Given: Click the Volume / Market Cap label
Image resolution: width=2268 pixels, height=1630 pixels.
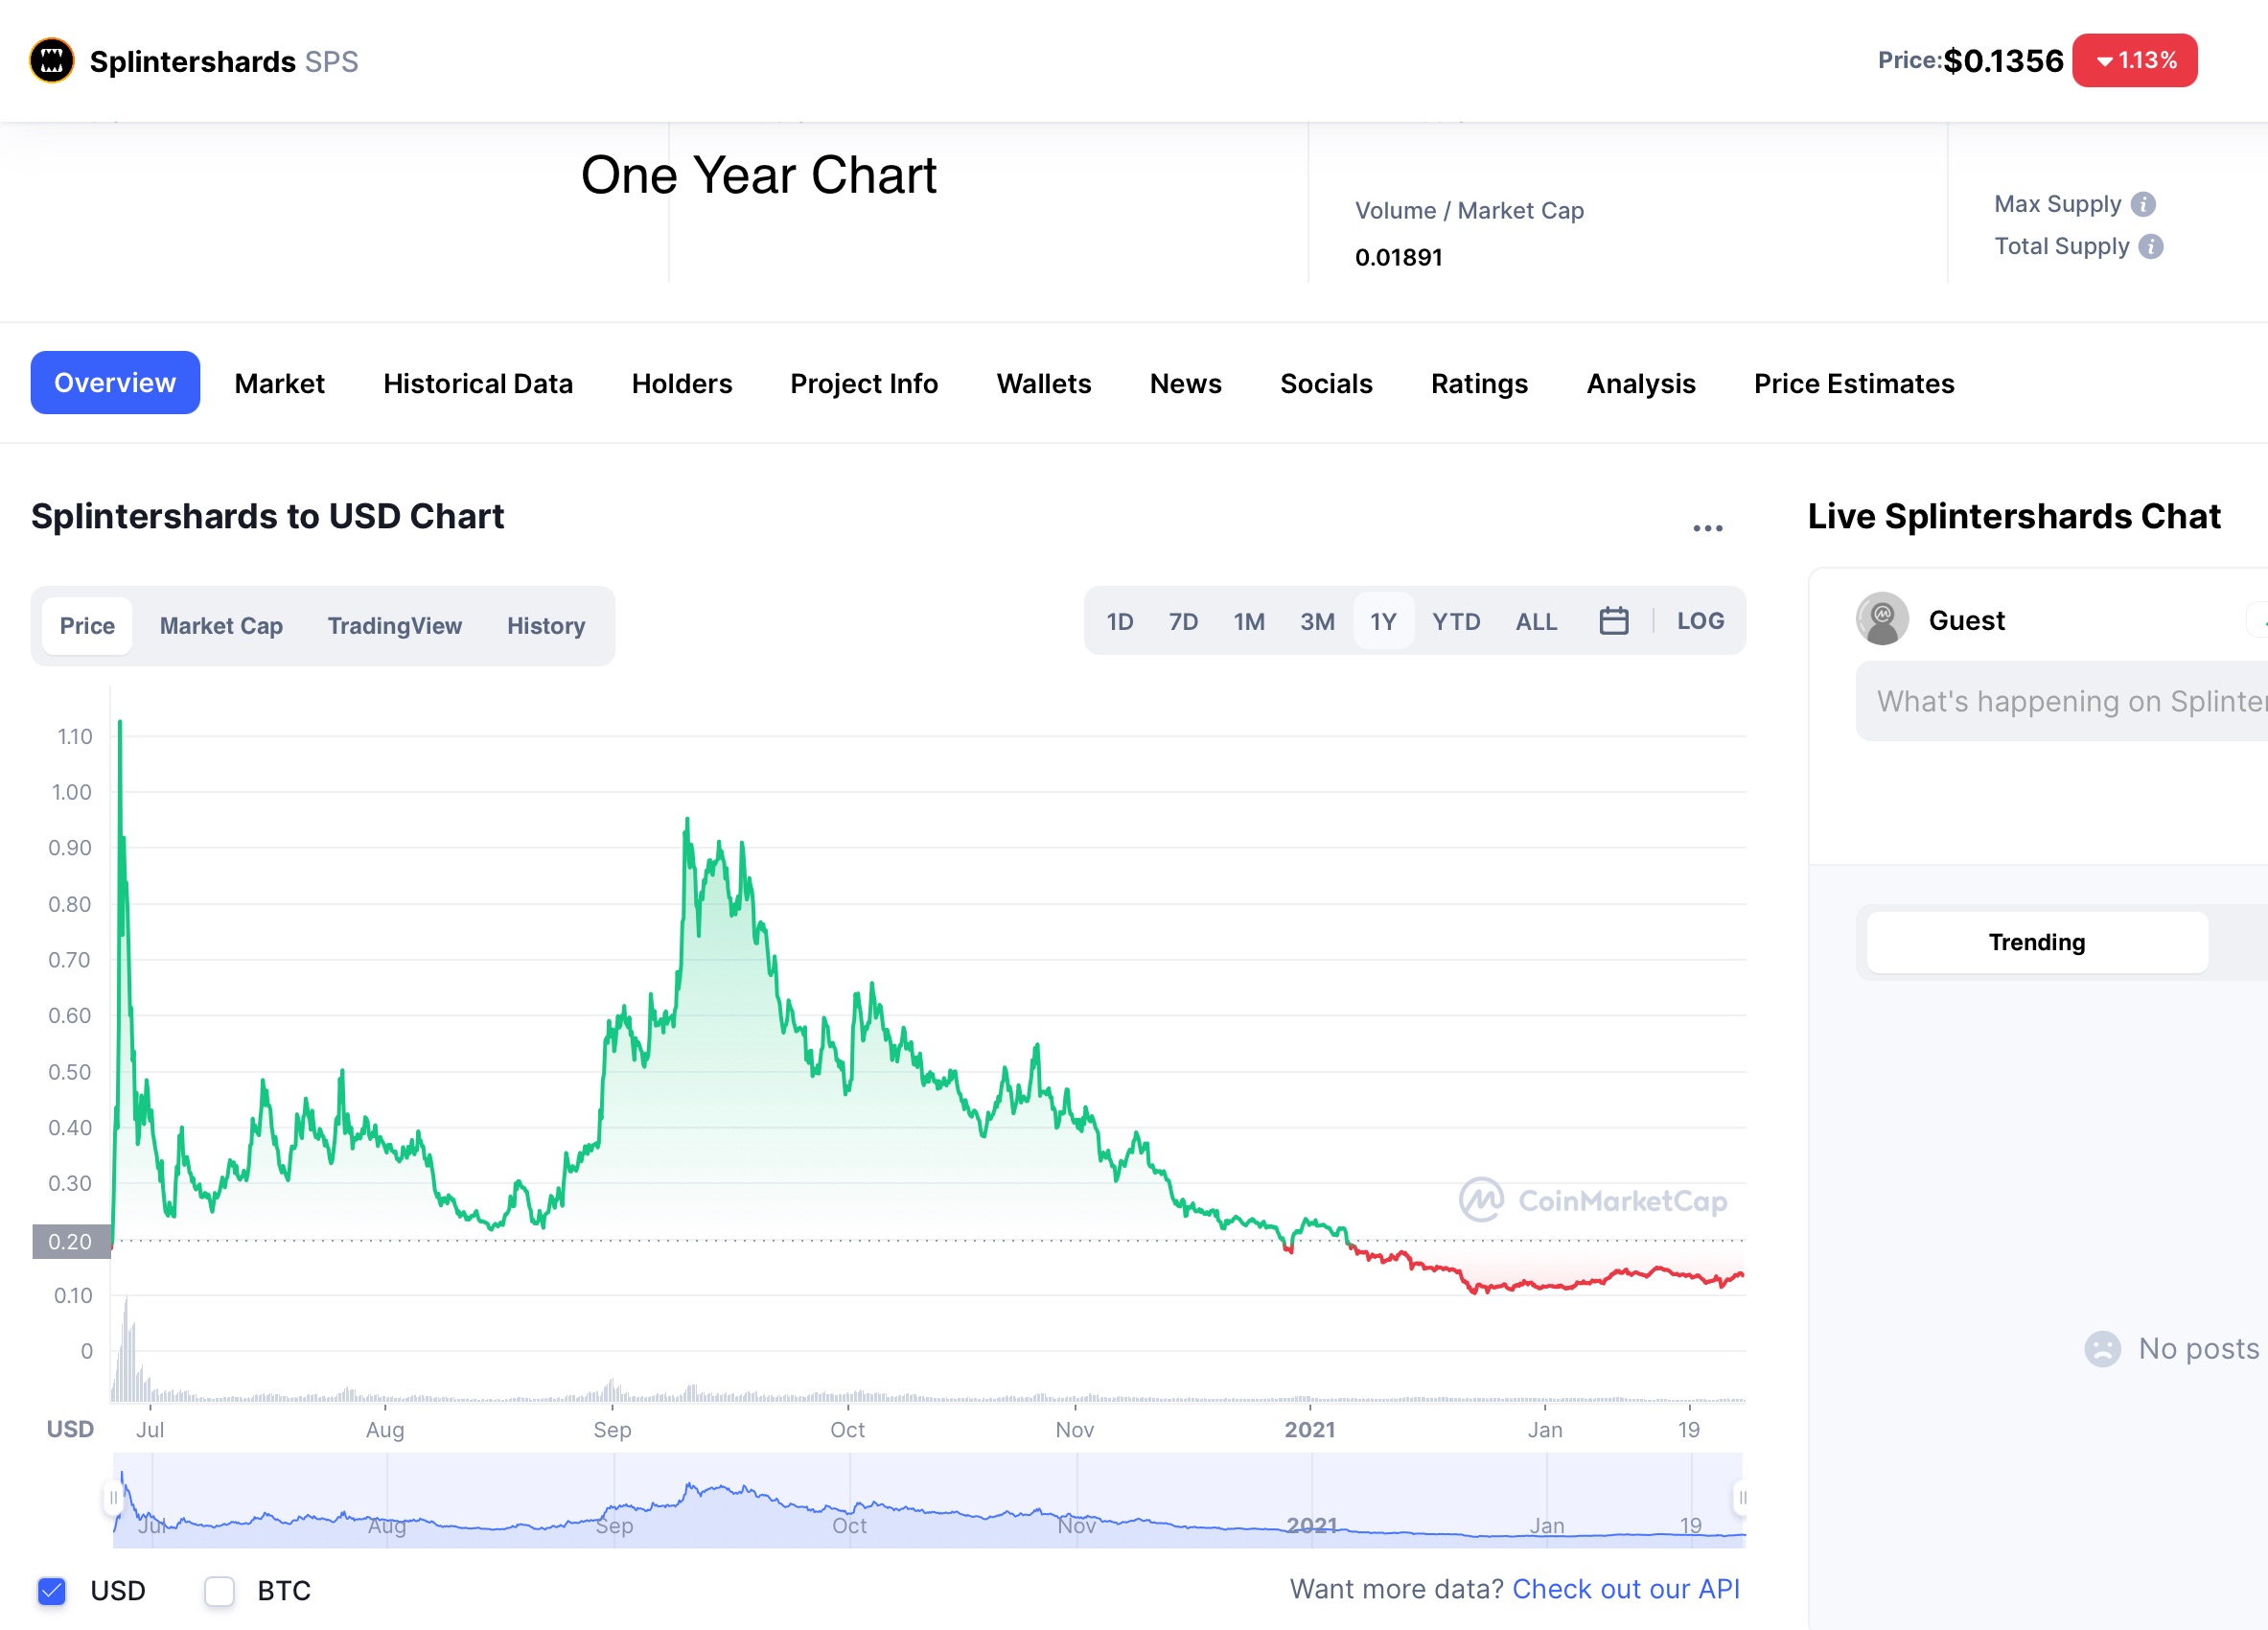Looking at the screenshot, I should (1469, 211).
